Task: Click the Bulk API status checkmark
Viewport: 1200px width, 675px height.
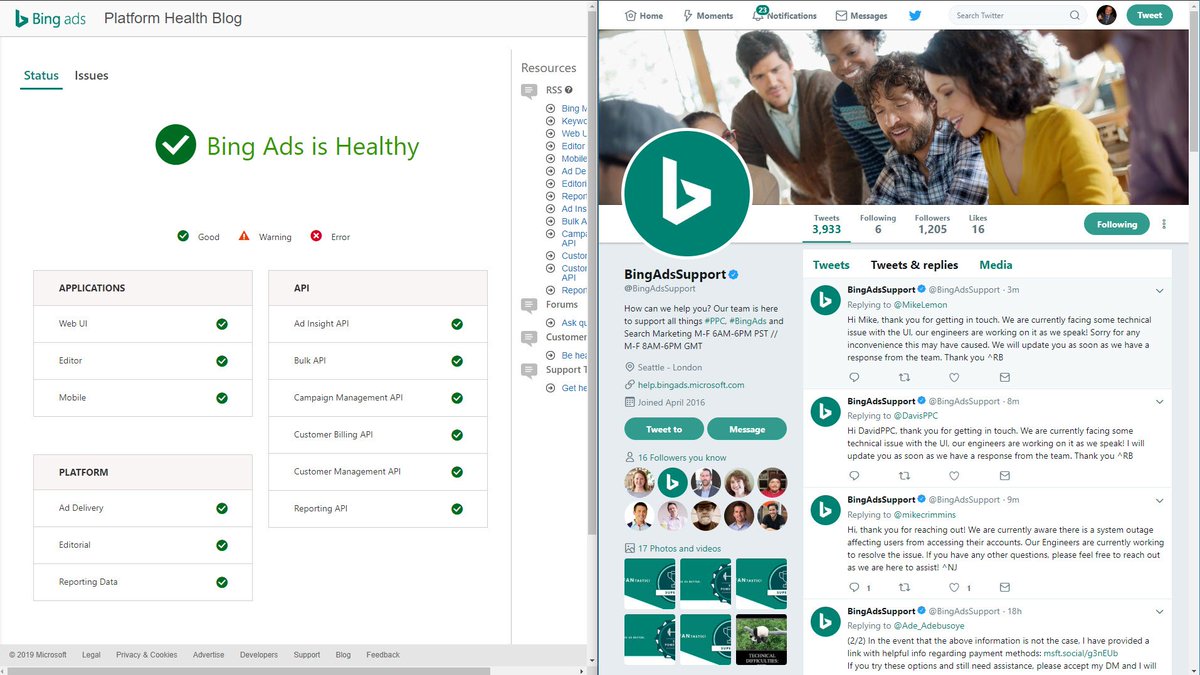Action: coord(457,361)
